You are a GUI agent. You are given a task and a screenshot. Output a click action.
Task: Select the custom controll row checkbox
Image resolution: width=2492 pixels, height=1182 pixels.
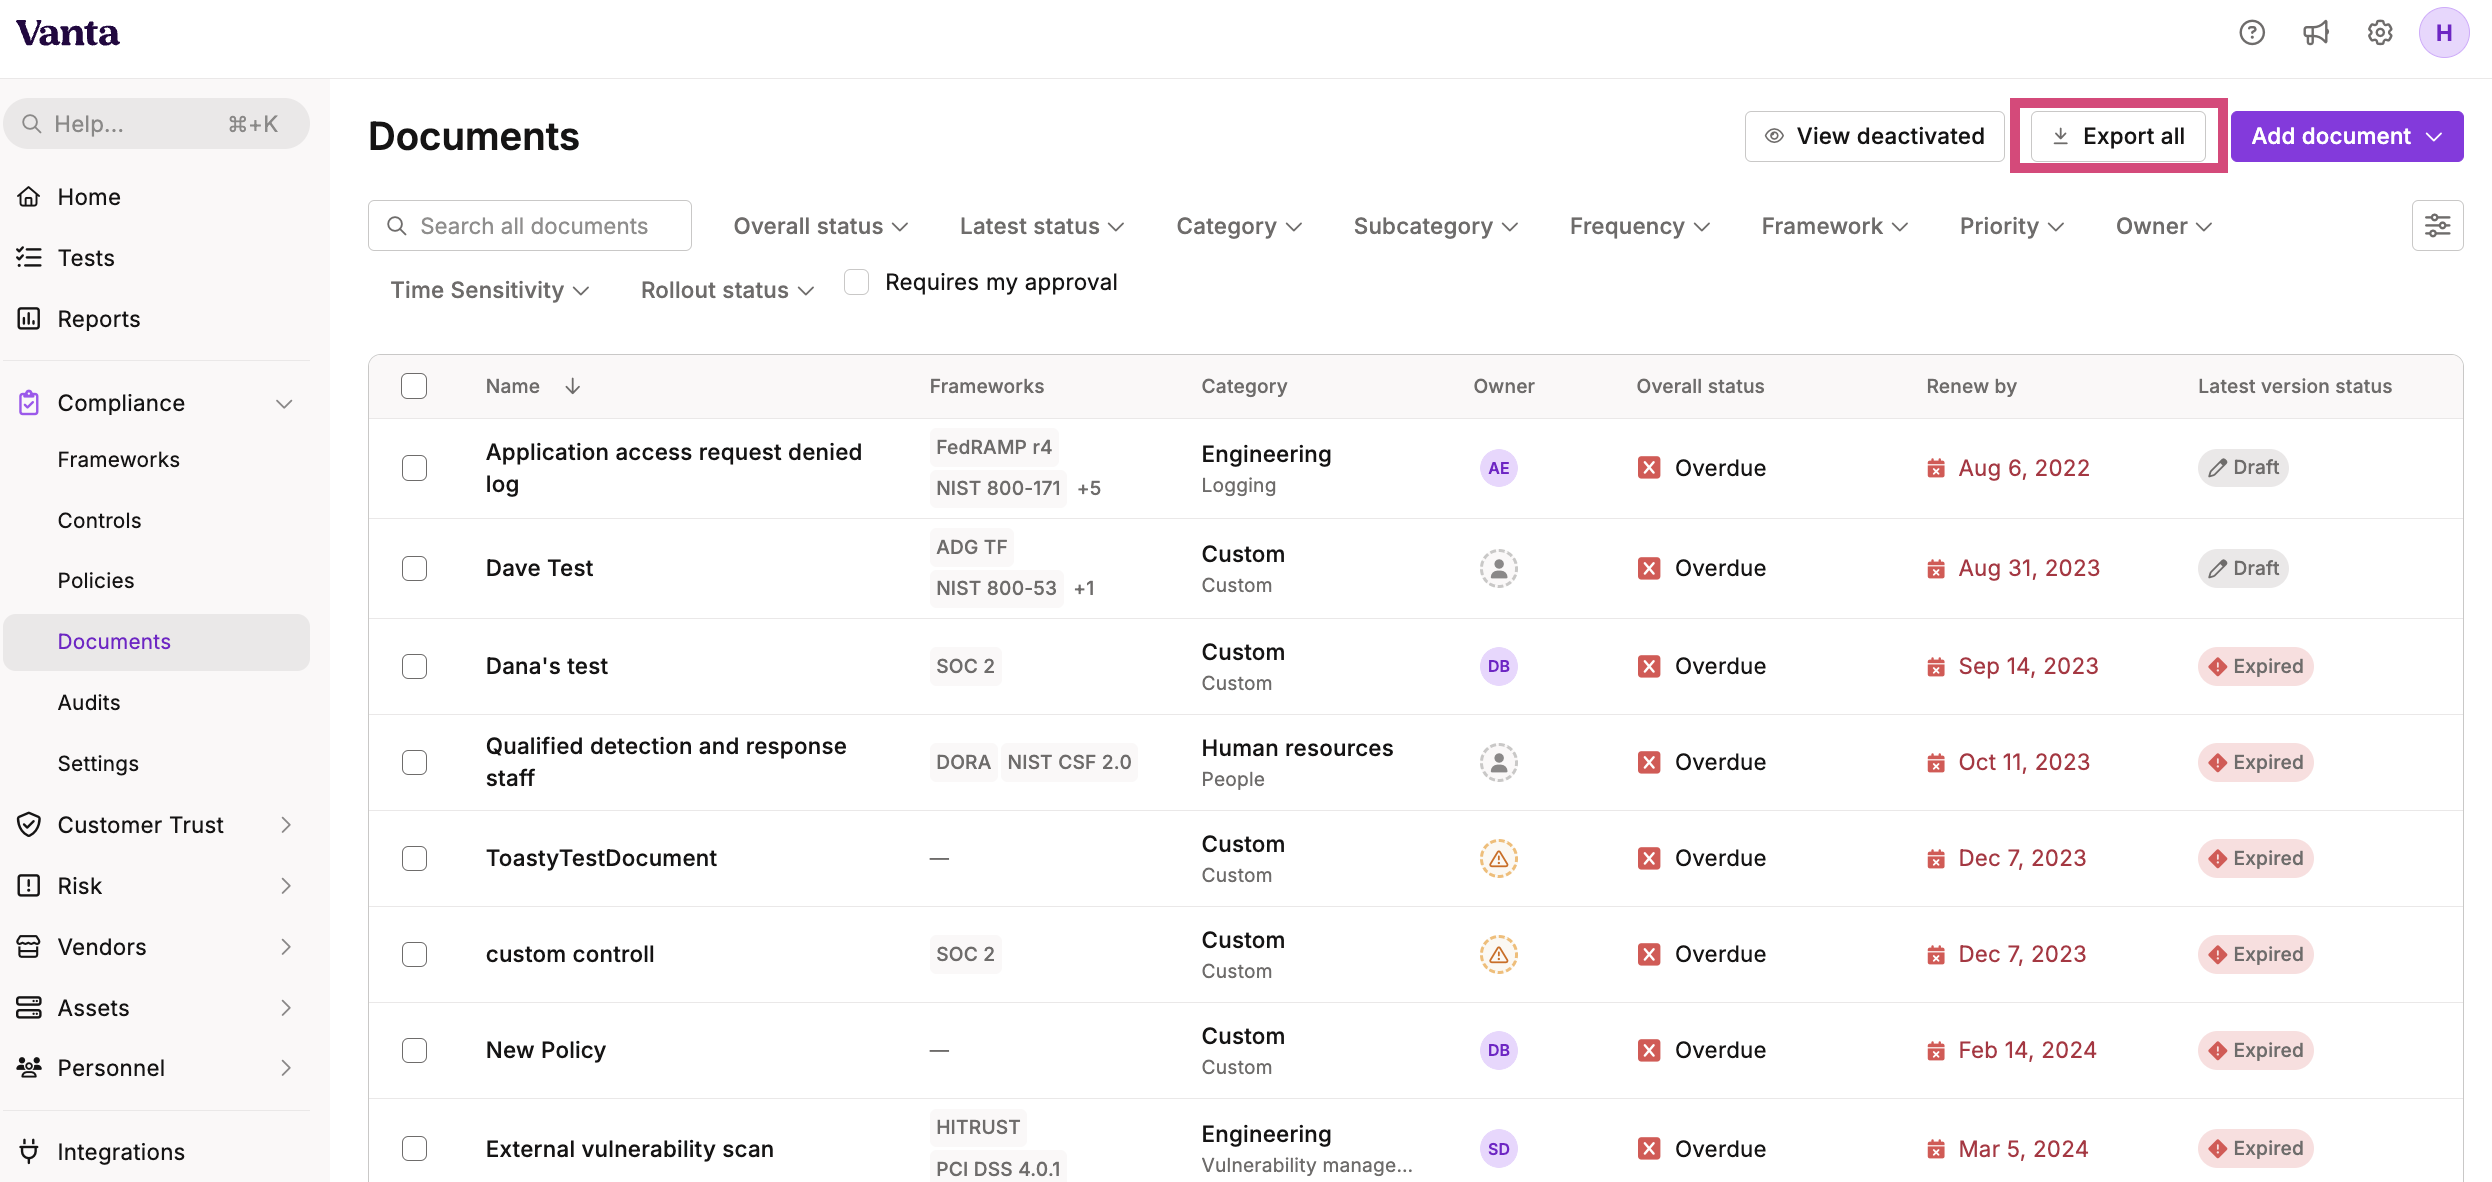point(414,954)
